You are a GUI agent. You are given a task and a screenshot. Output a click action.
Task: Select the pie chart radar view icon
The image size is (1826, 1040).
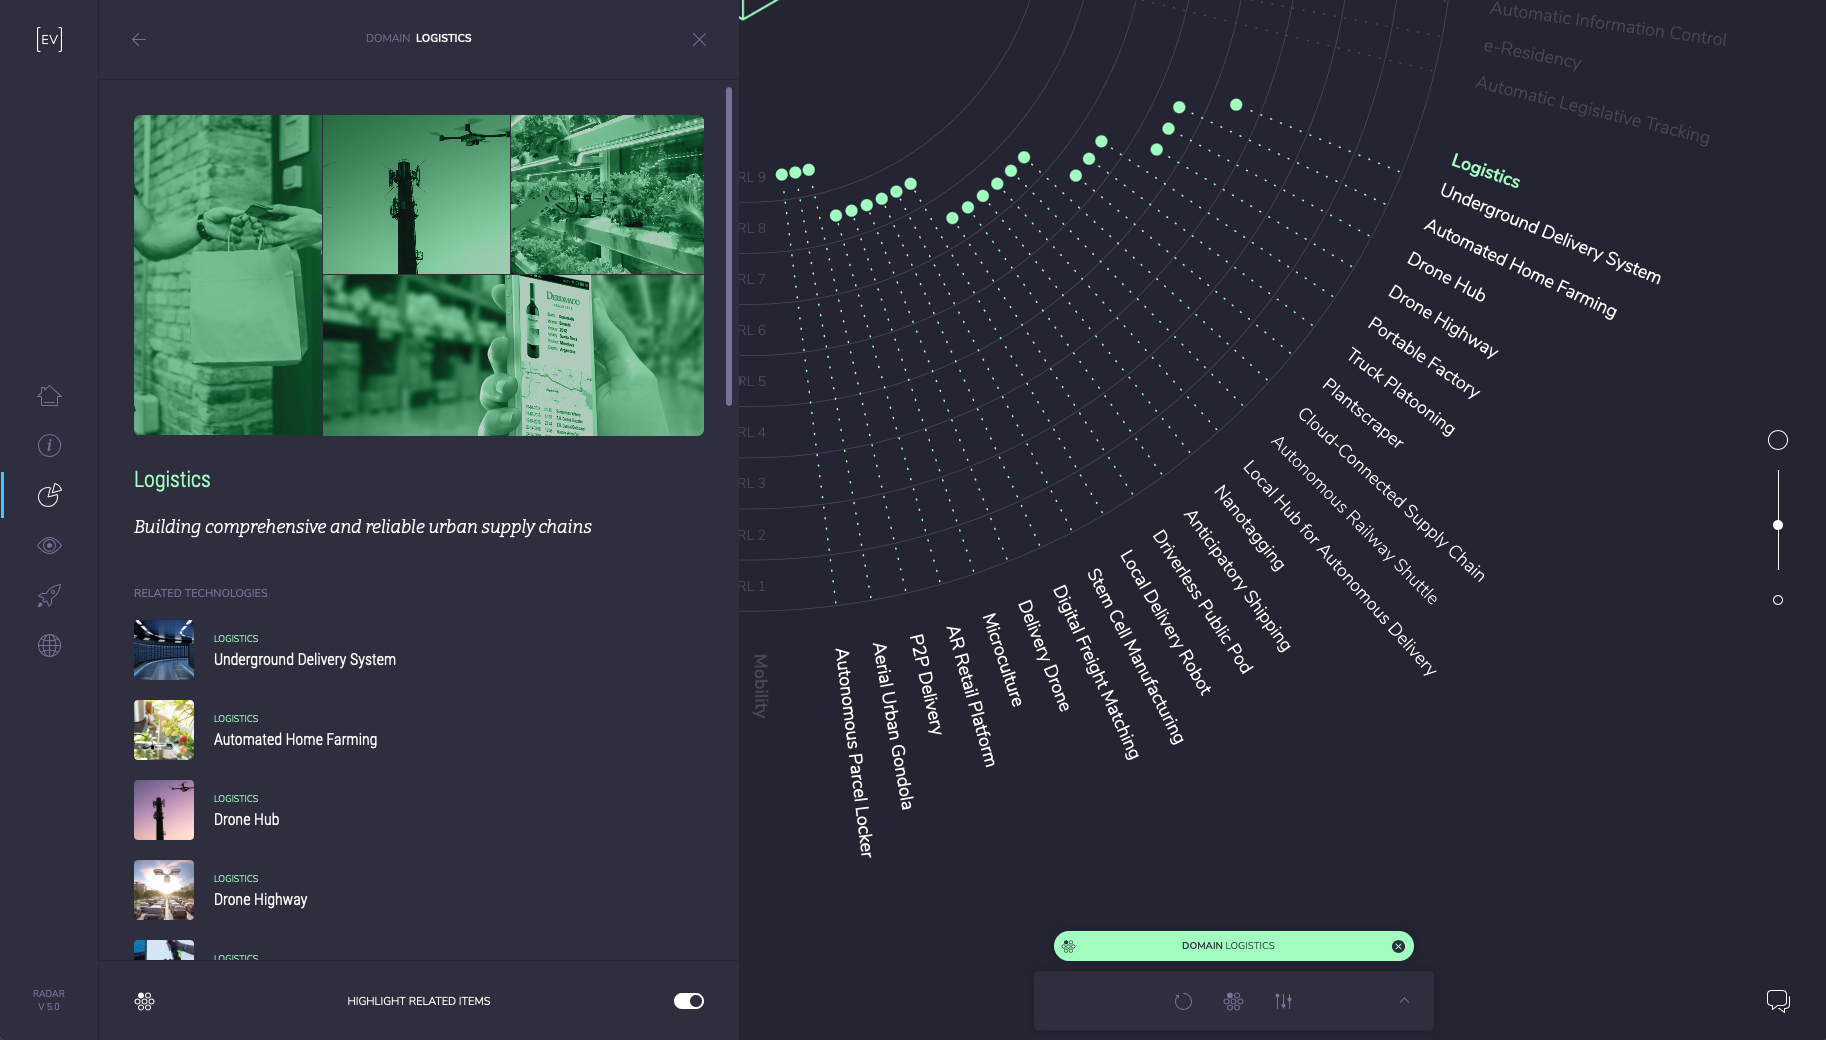[48, 495]
